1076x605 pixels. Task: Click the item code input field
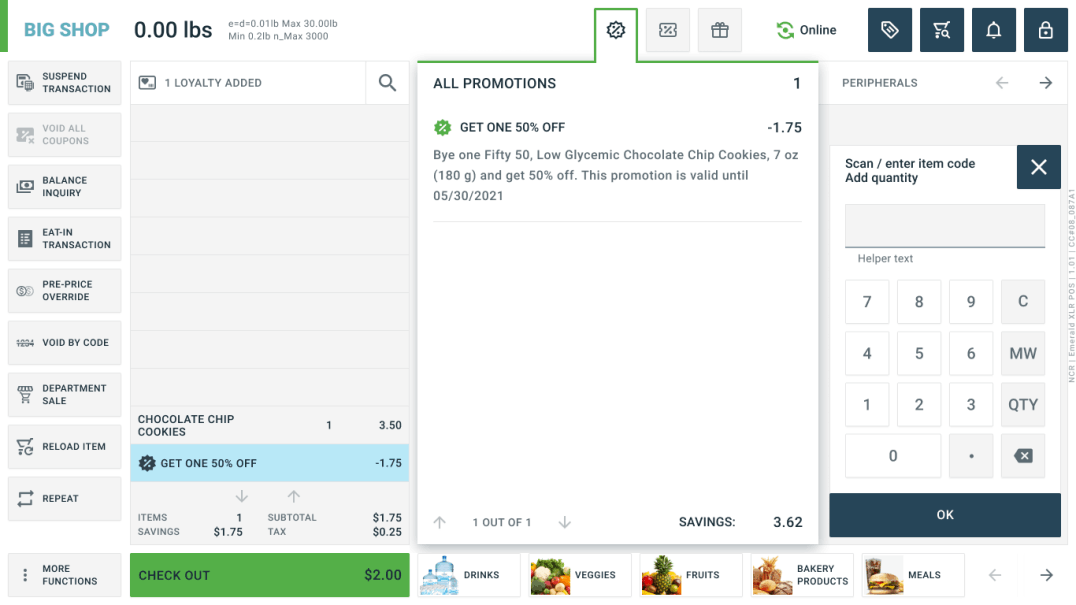click(944, 226)
